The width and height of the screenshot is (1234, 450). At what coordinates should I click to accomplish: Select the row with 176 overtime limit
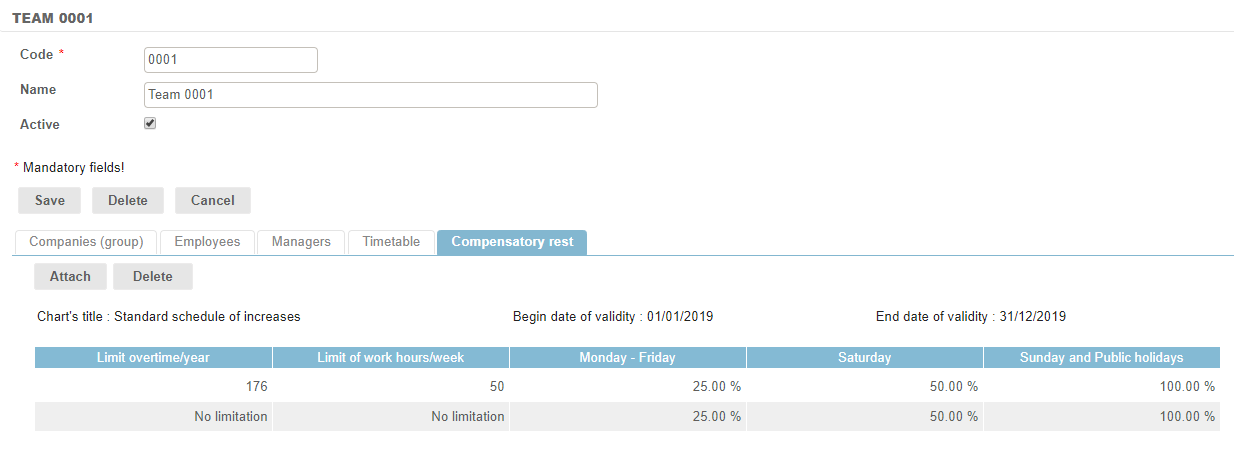point(627,386)
